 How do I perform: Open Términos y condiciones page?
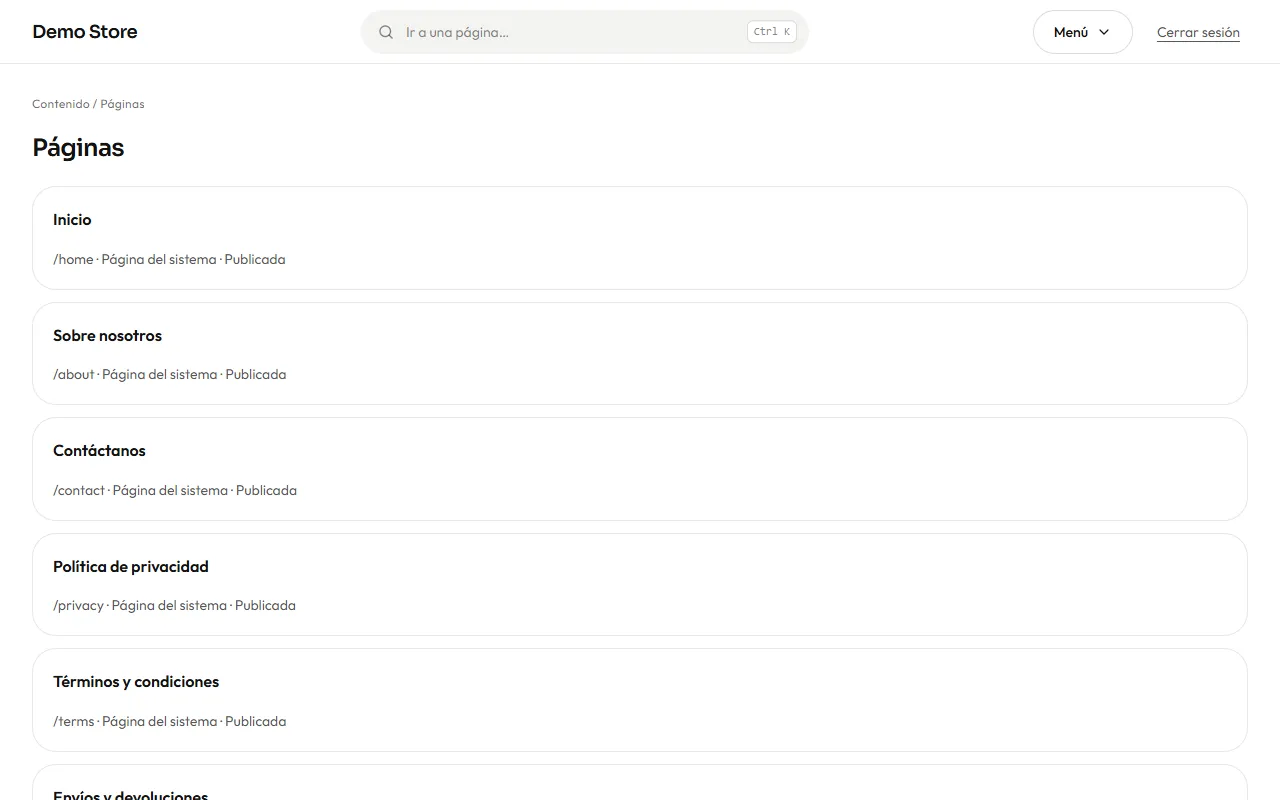pos(640,700)
